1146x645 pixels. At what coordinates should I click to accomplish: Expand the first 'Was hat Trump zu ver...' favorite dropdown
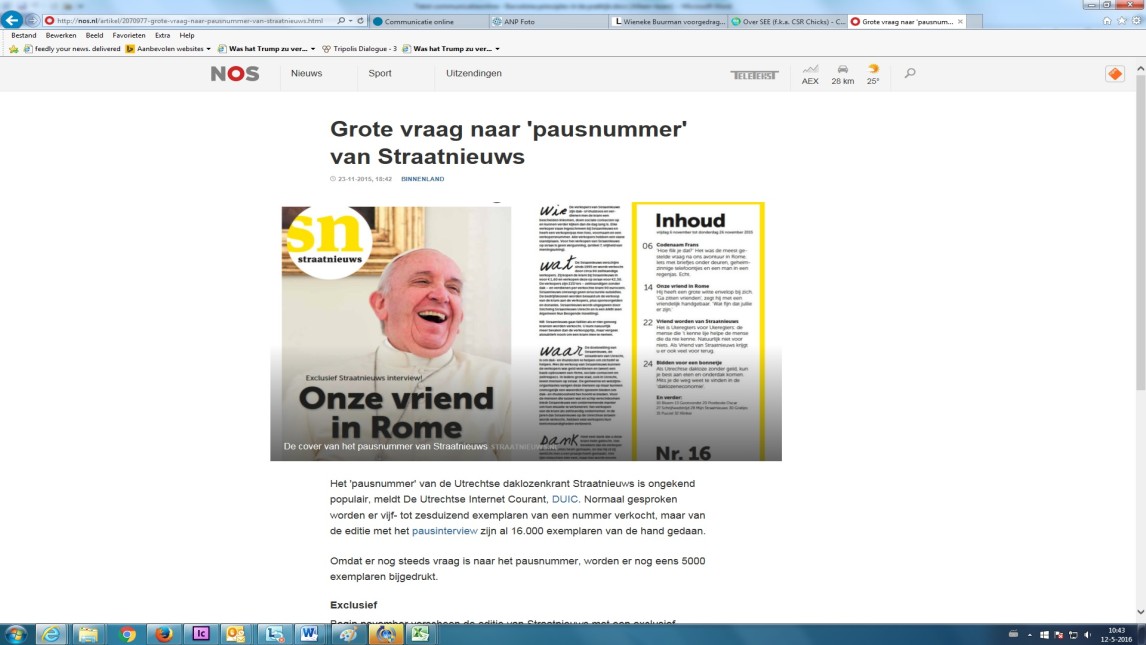(313, 49)
